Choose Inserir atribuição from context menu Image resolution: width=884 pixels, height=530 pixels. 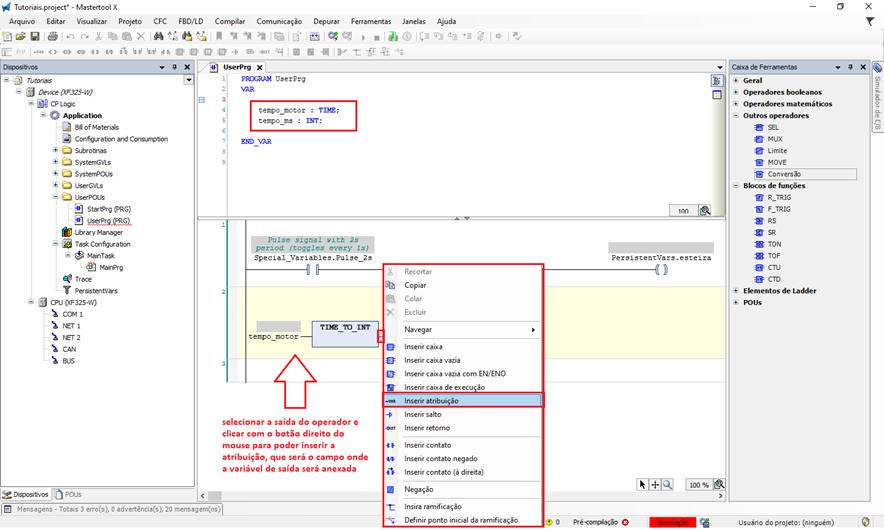tap(432, 400)
